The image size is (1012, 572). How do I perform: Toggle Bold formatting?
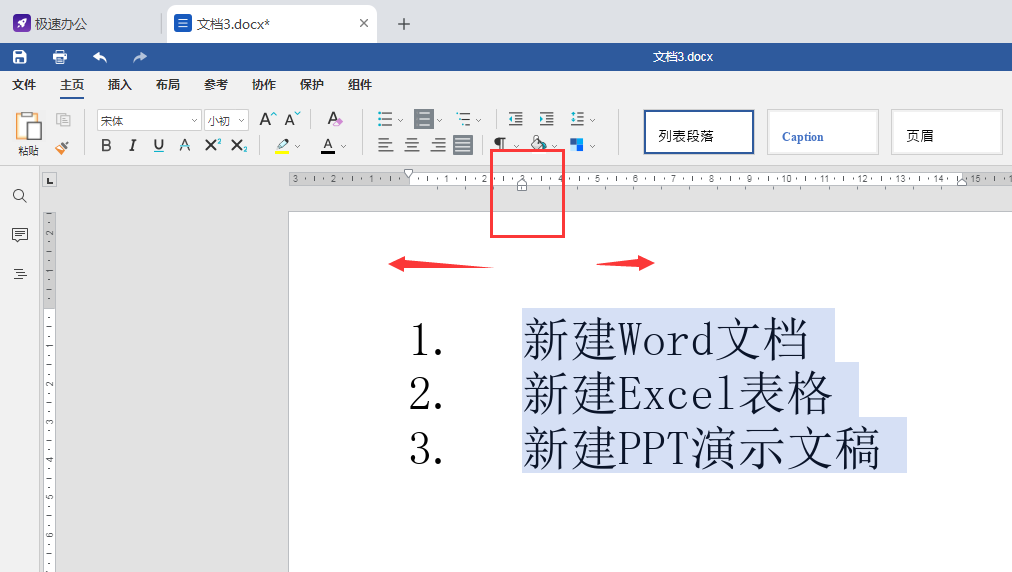[106, 146]
